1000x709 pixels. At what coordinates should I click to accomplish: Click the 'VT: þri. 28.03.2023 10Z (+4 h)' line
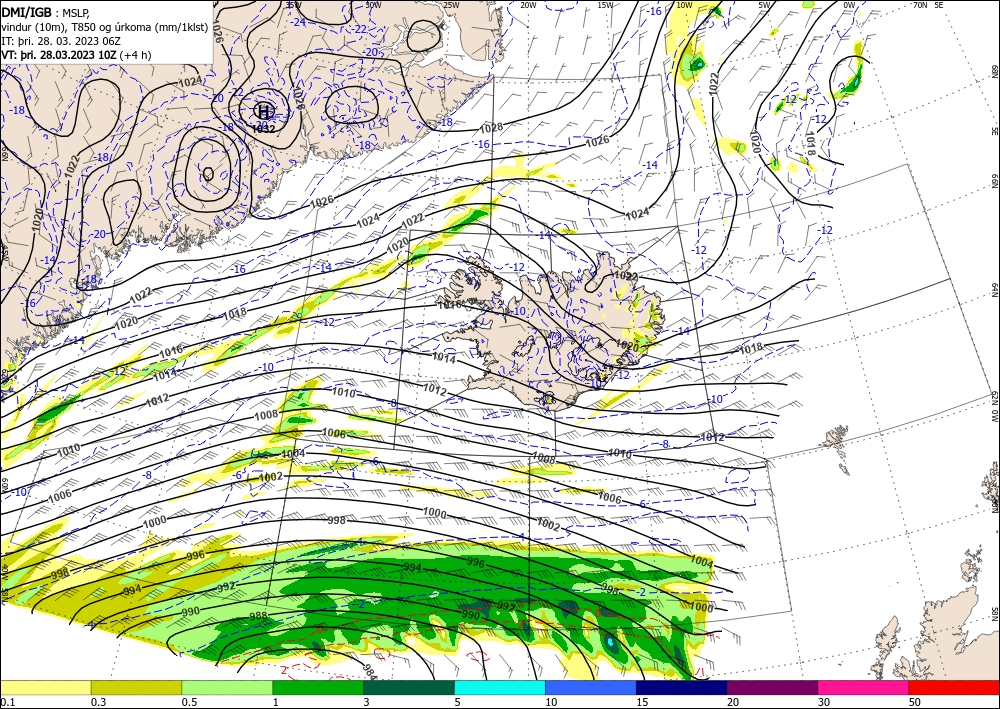77,54
